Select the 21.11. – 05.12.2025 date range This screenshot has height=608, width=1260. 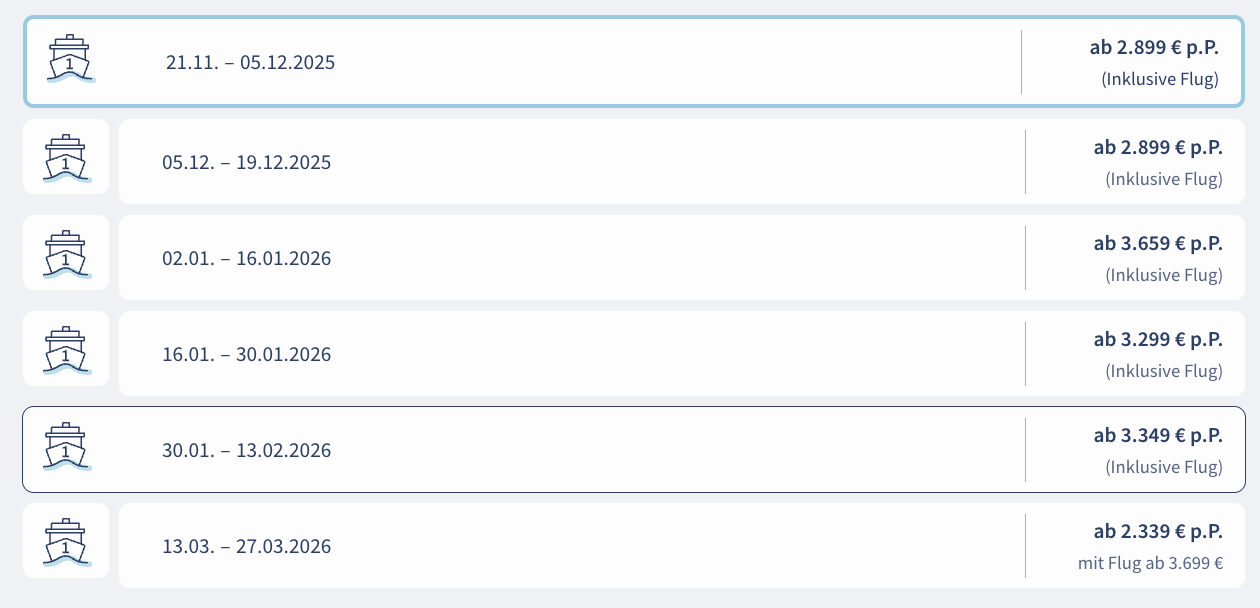pyautogui.click(x=250, y=62)
